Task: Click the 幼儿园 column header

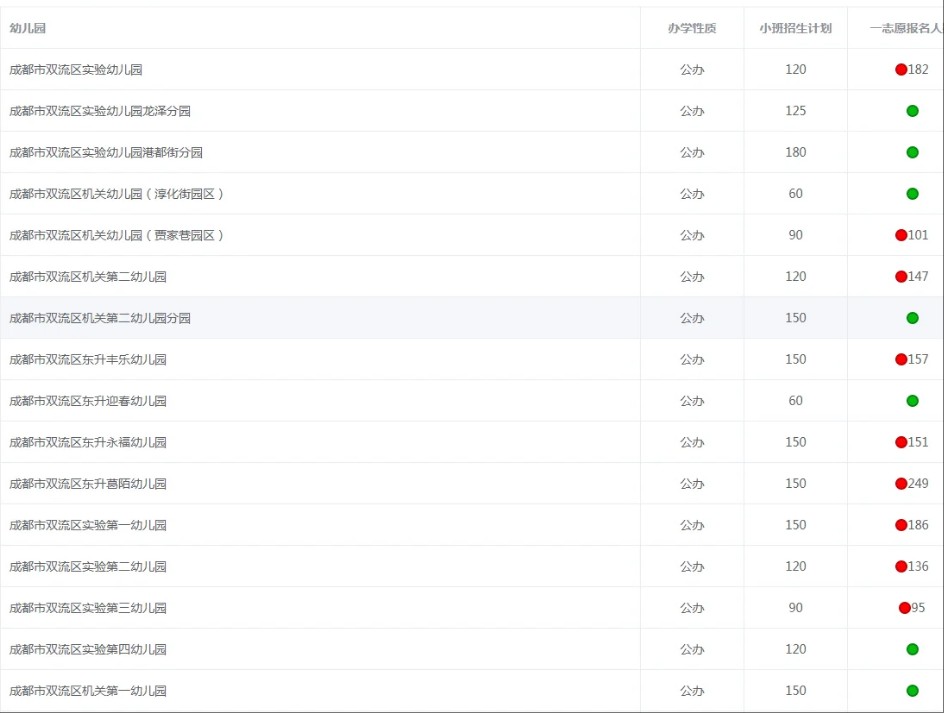Action: click(28, 28)
